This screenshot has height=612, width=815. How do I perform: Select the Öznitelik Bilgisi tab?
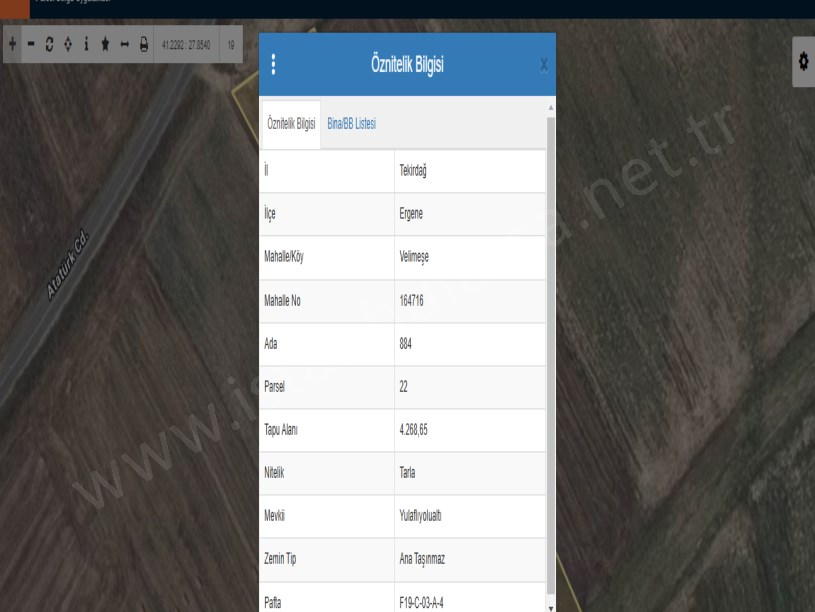coord(291,123)
